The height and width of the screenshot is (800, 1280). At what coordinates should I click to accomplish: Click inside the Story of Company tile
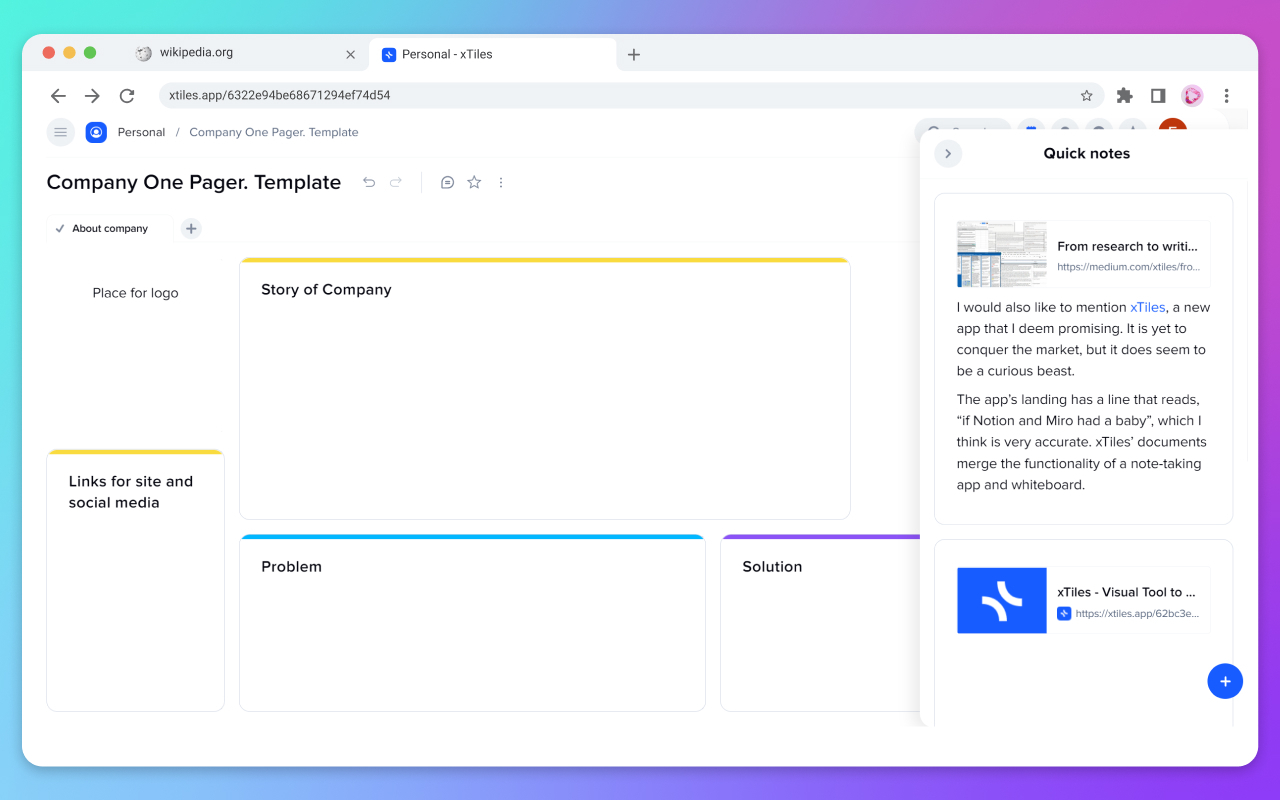pyautogui.click(x=544, y=390)
